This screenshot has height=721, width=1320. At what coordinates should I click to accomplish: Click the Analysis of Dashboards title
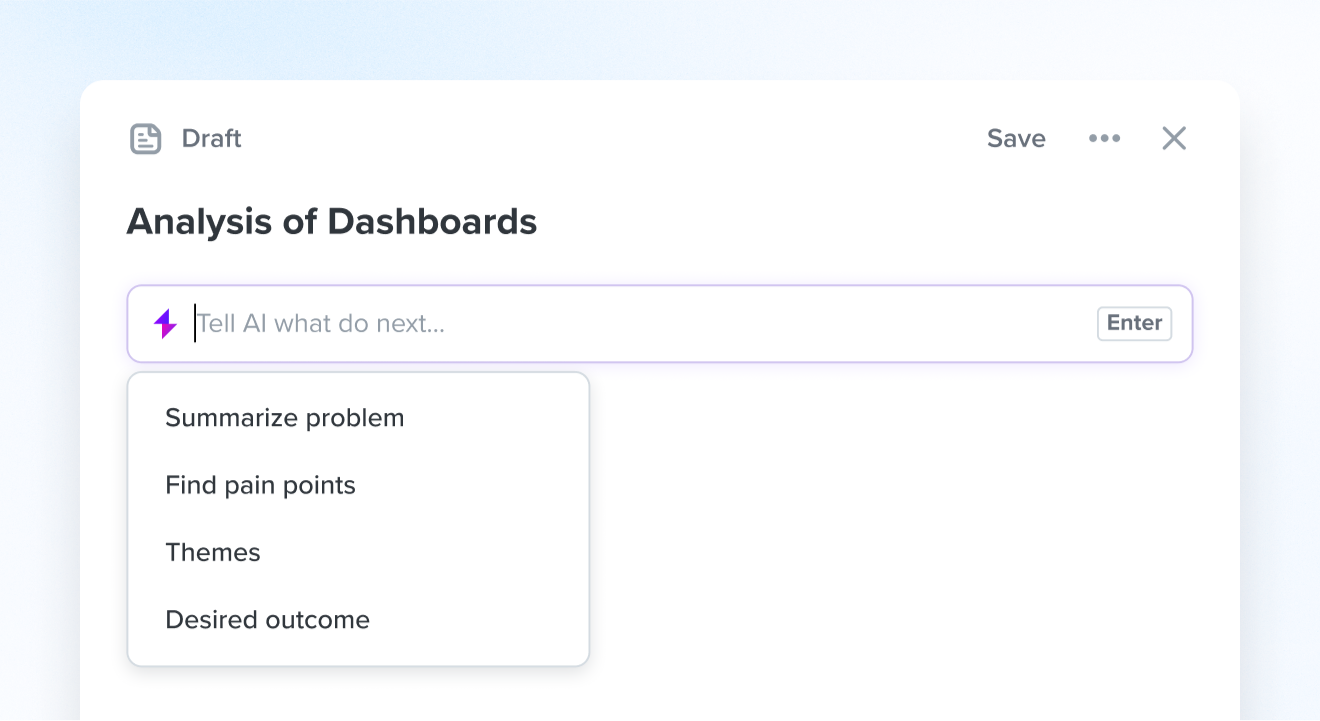pyautogui.click(x=332, y=221)
